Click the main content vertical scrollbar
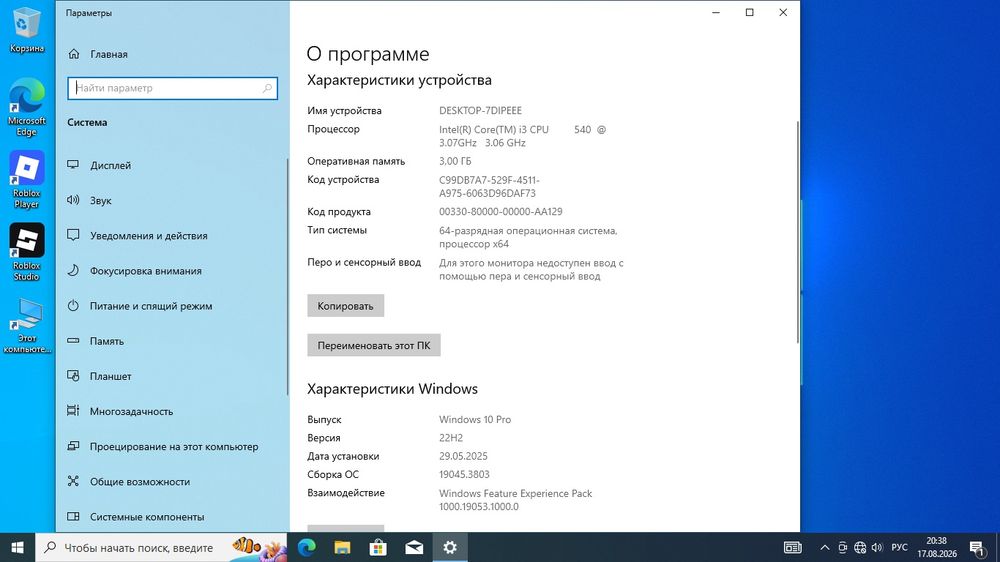The width and height of the screenshot is (1000, 562). 797,233
